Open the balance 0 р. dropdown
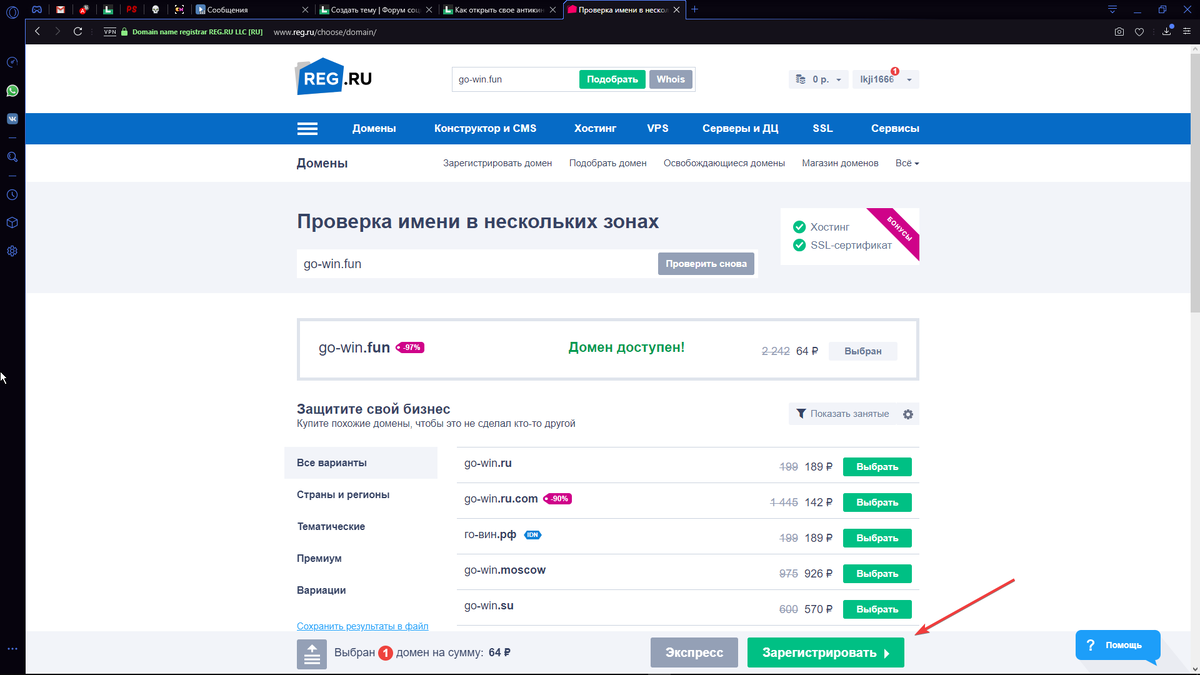Viewport: 1200px width, 675px height. [x=817, y=79]
